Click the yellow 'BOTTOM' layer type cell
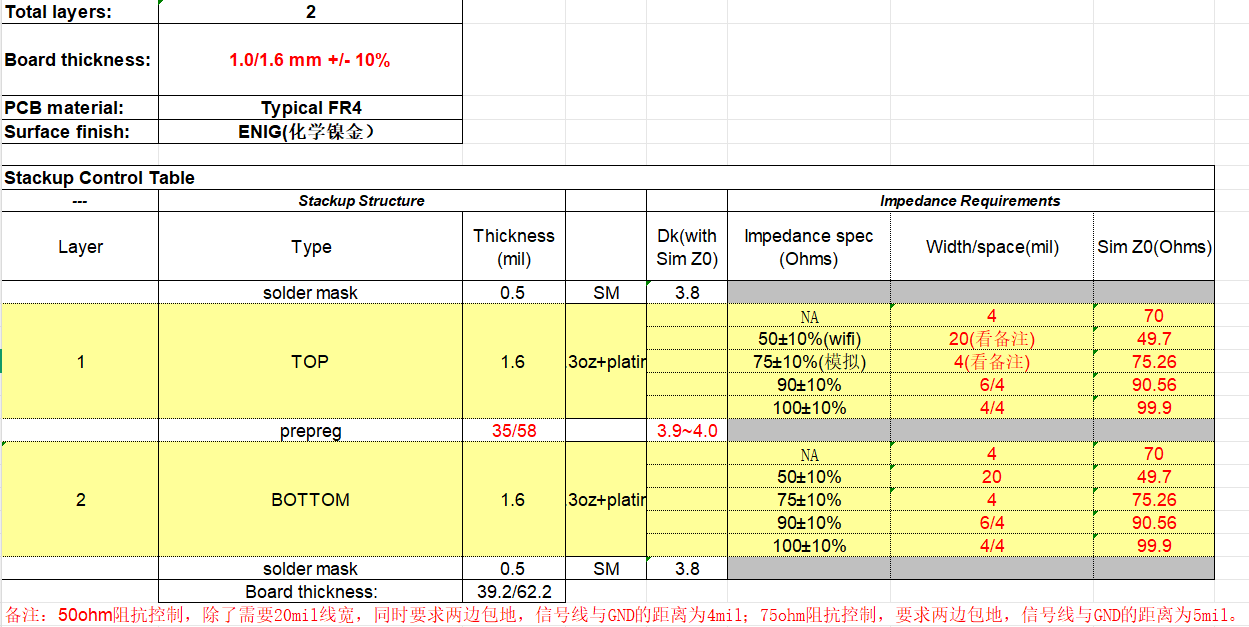Viewport: 1249px width, 627px height. coord(310,499)
